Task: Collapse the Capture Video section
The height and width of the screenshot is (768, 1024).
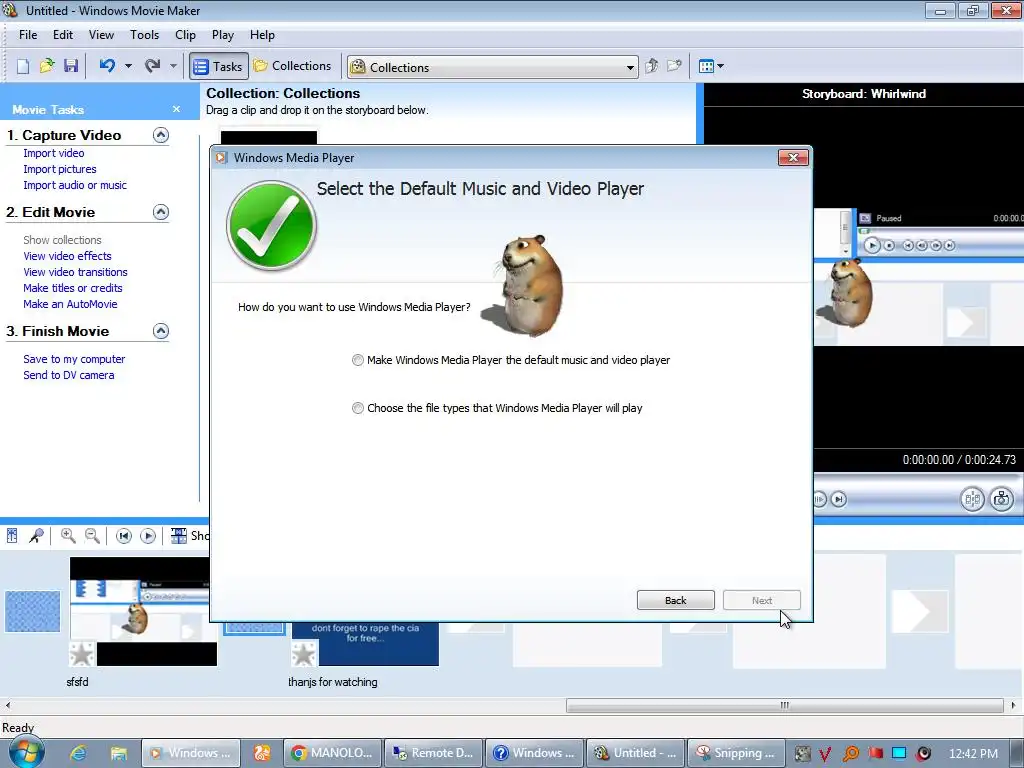Action: click(161, 135)
